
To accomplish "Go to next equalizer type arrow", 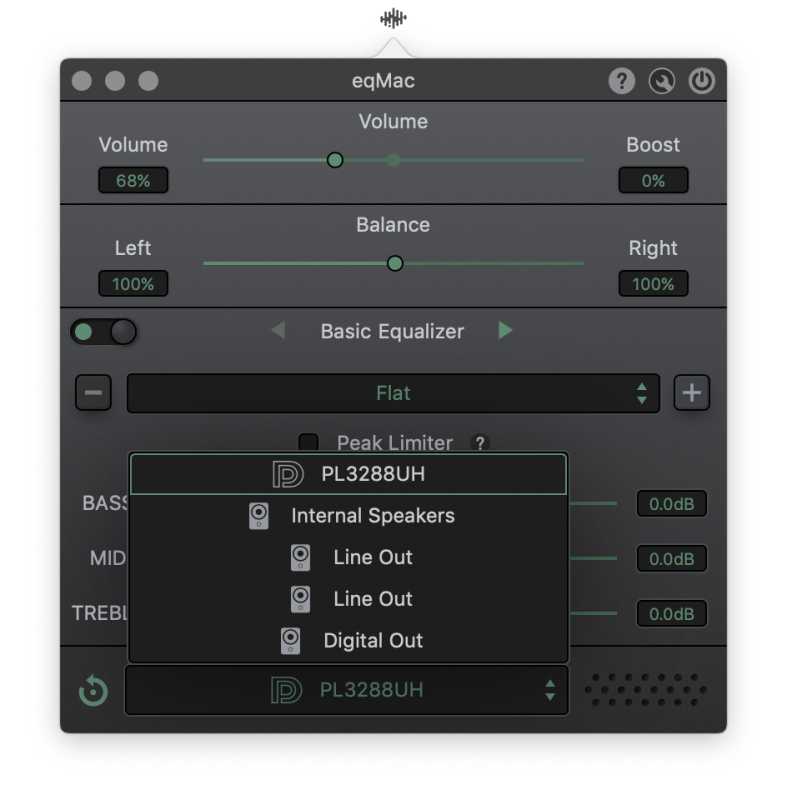I will point(505,330).
